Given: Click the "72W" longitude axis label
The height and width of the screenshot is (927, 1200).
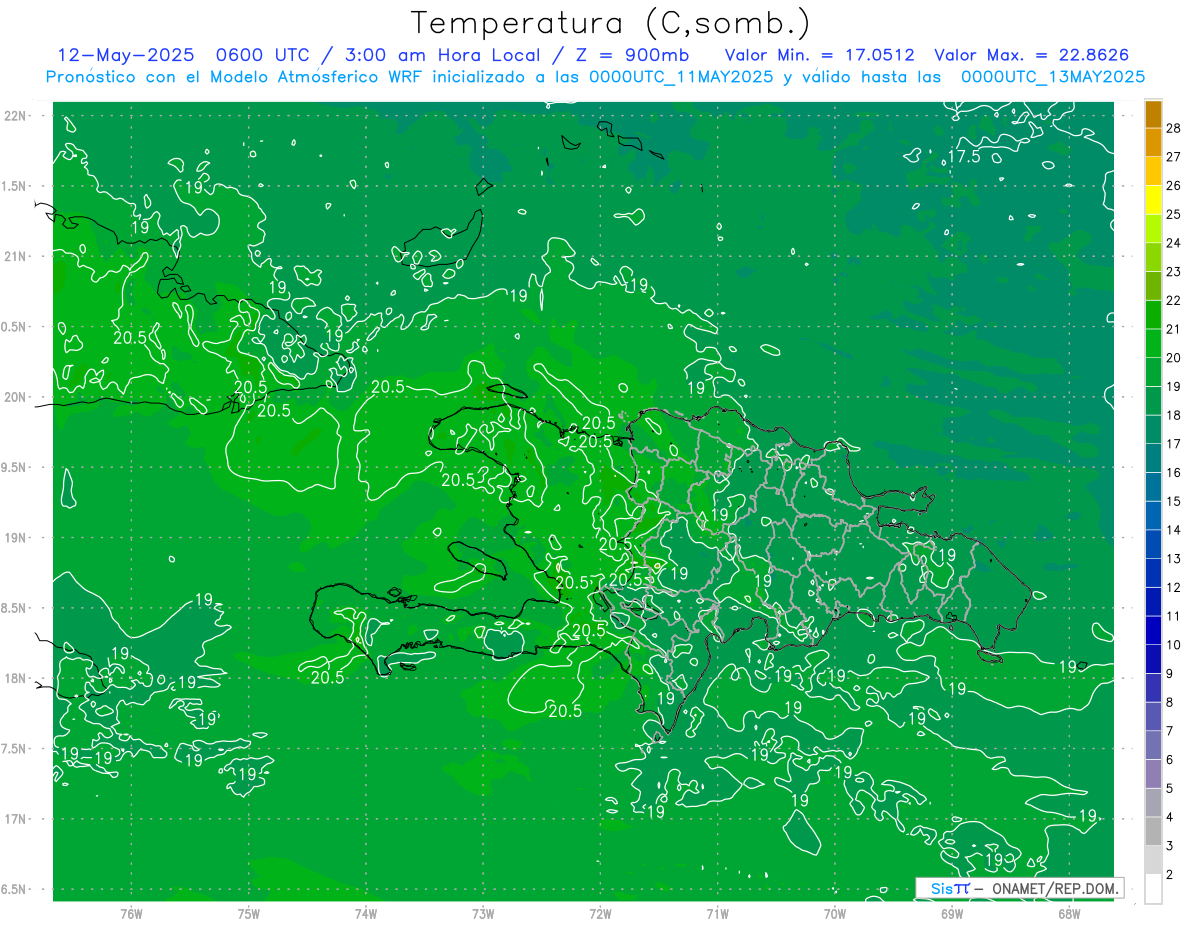Looking at the screenshot, I should coord(600,913).
